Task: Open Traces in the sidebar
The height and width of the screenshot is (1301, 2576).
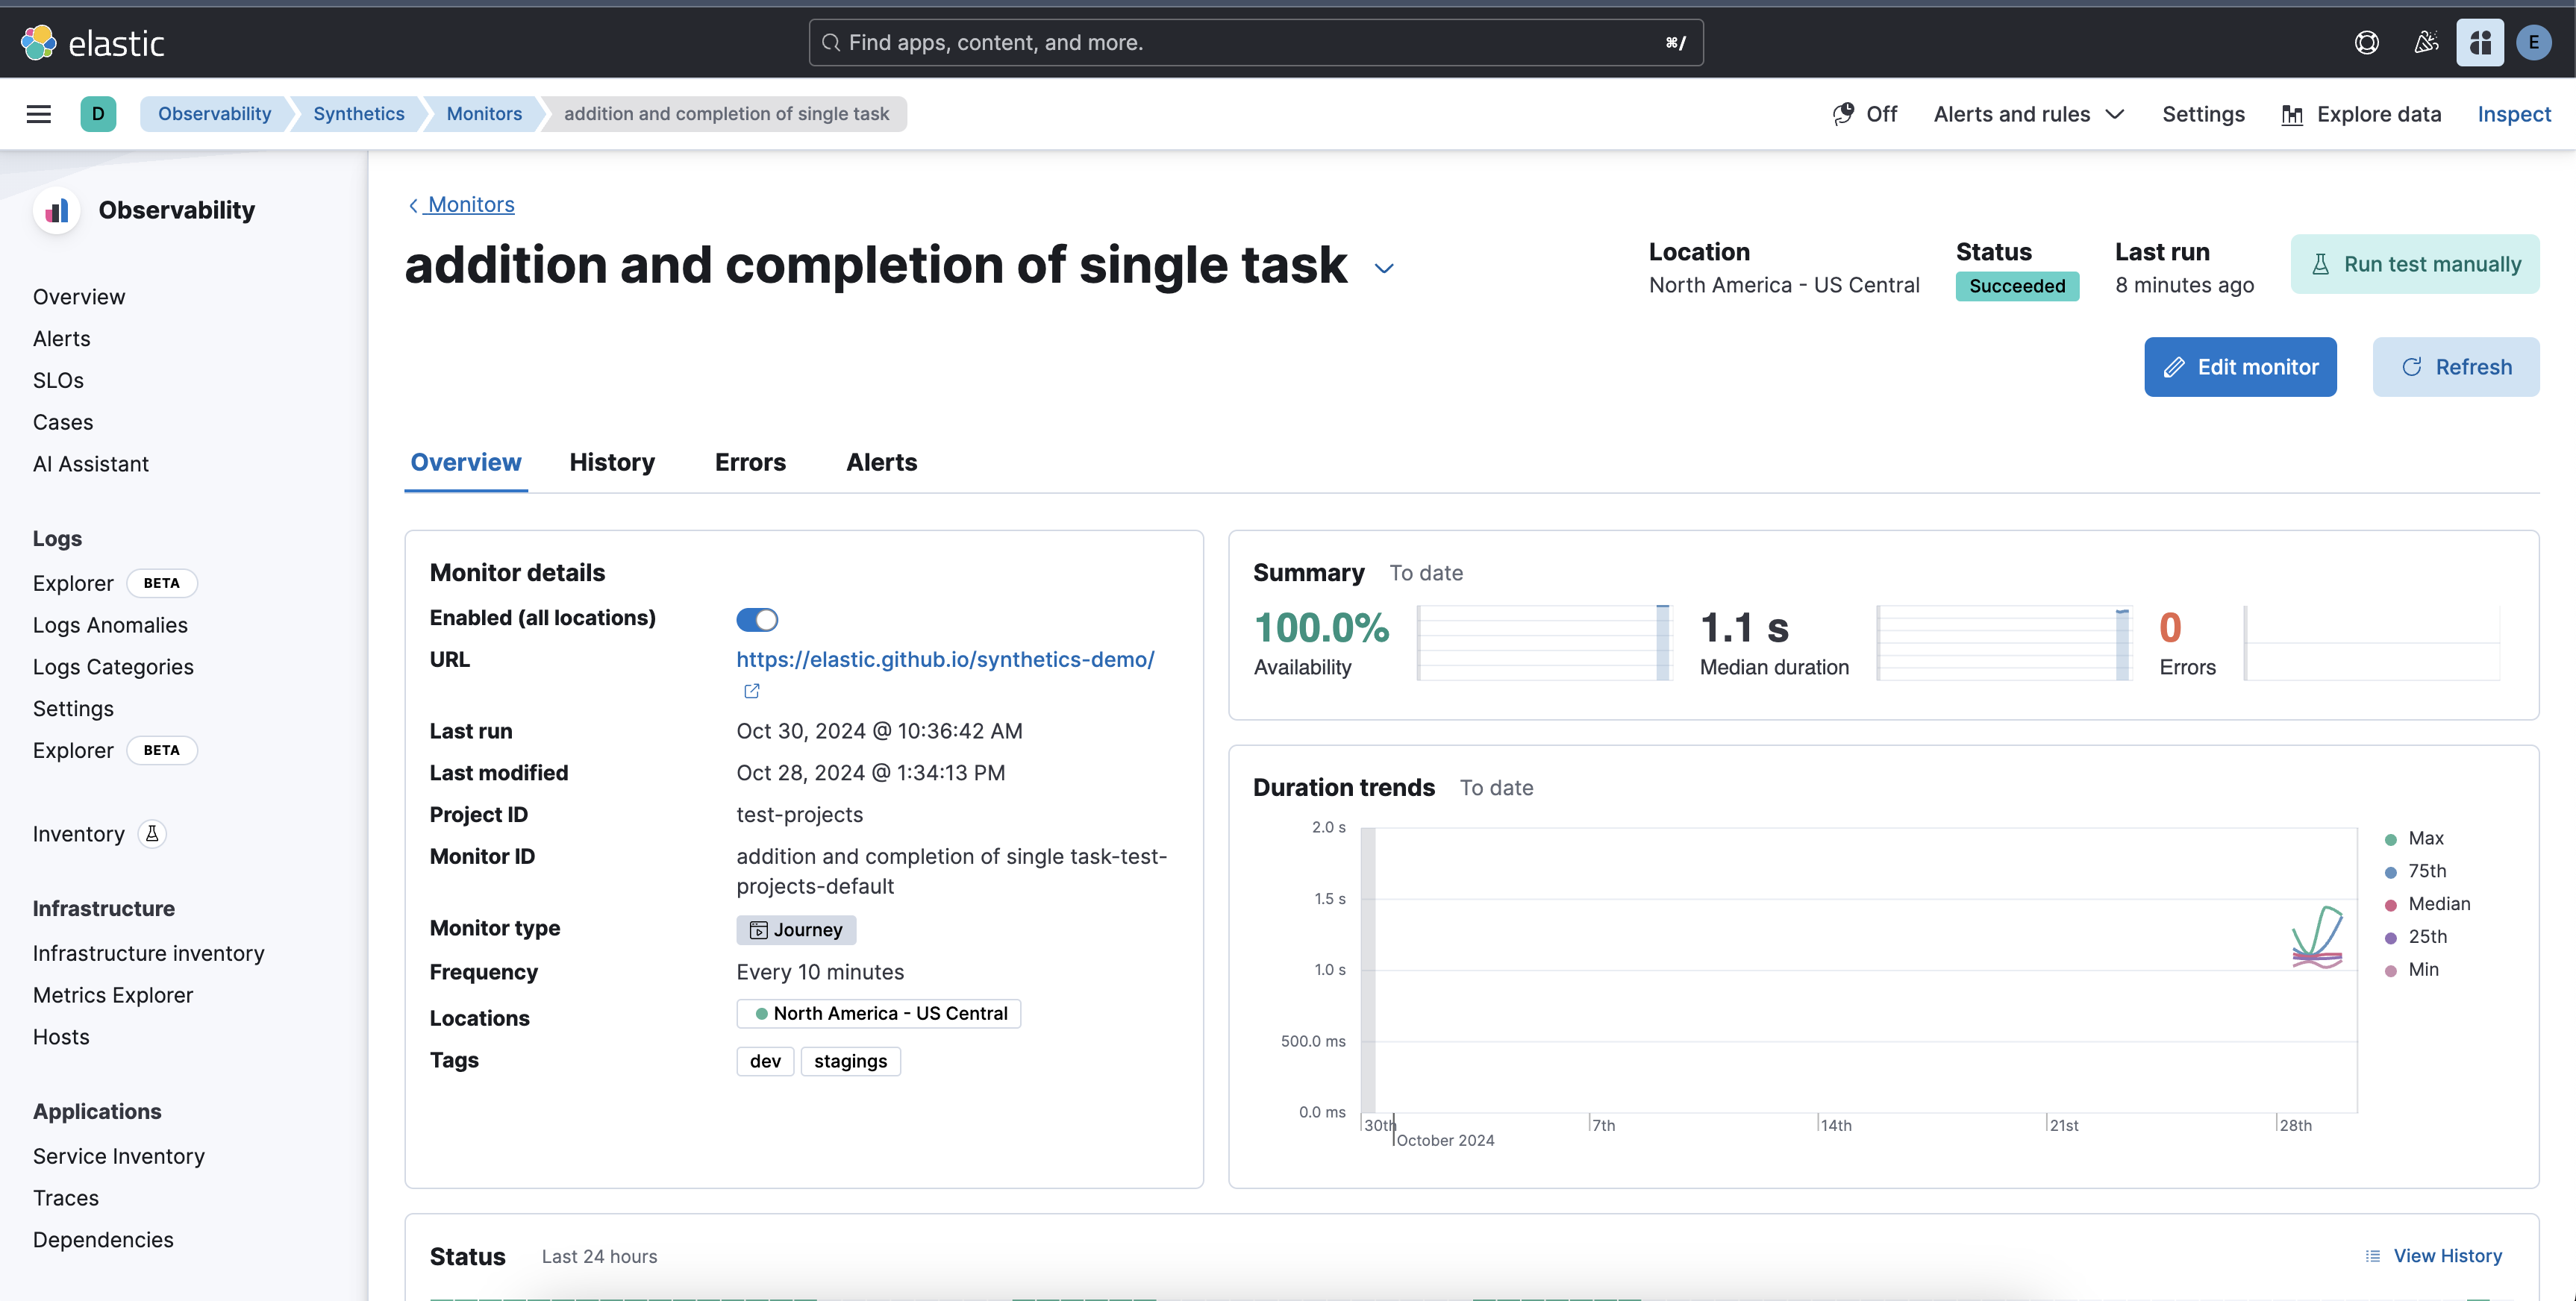Action: click(x=66, y=1198)
